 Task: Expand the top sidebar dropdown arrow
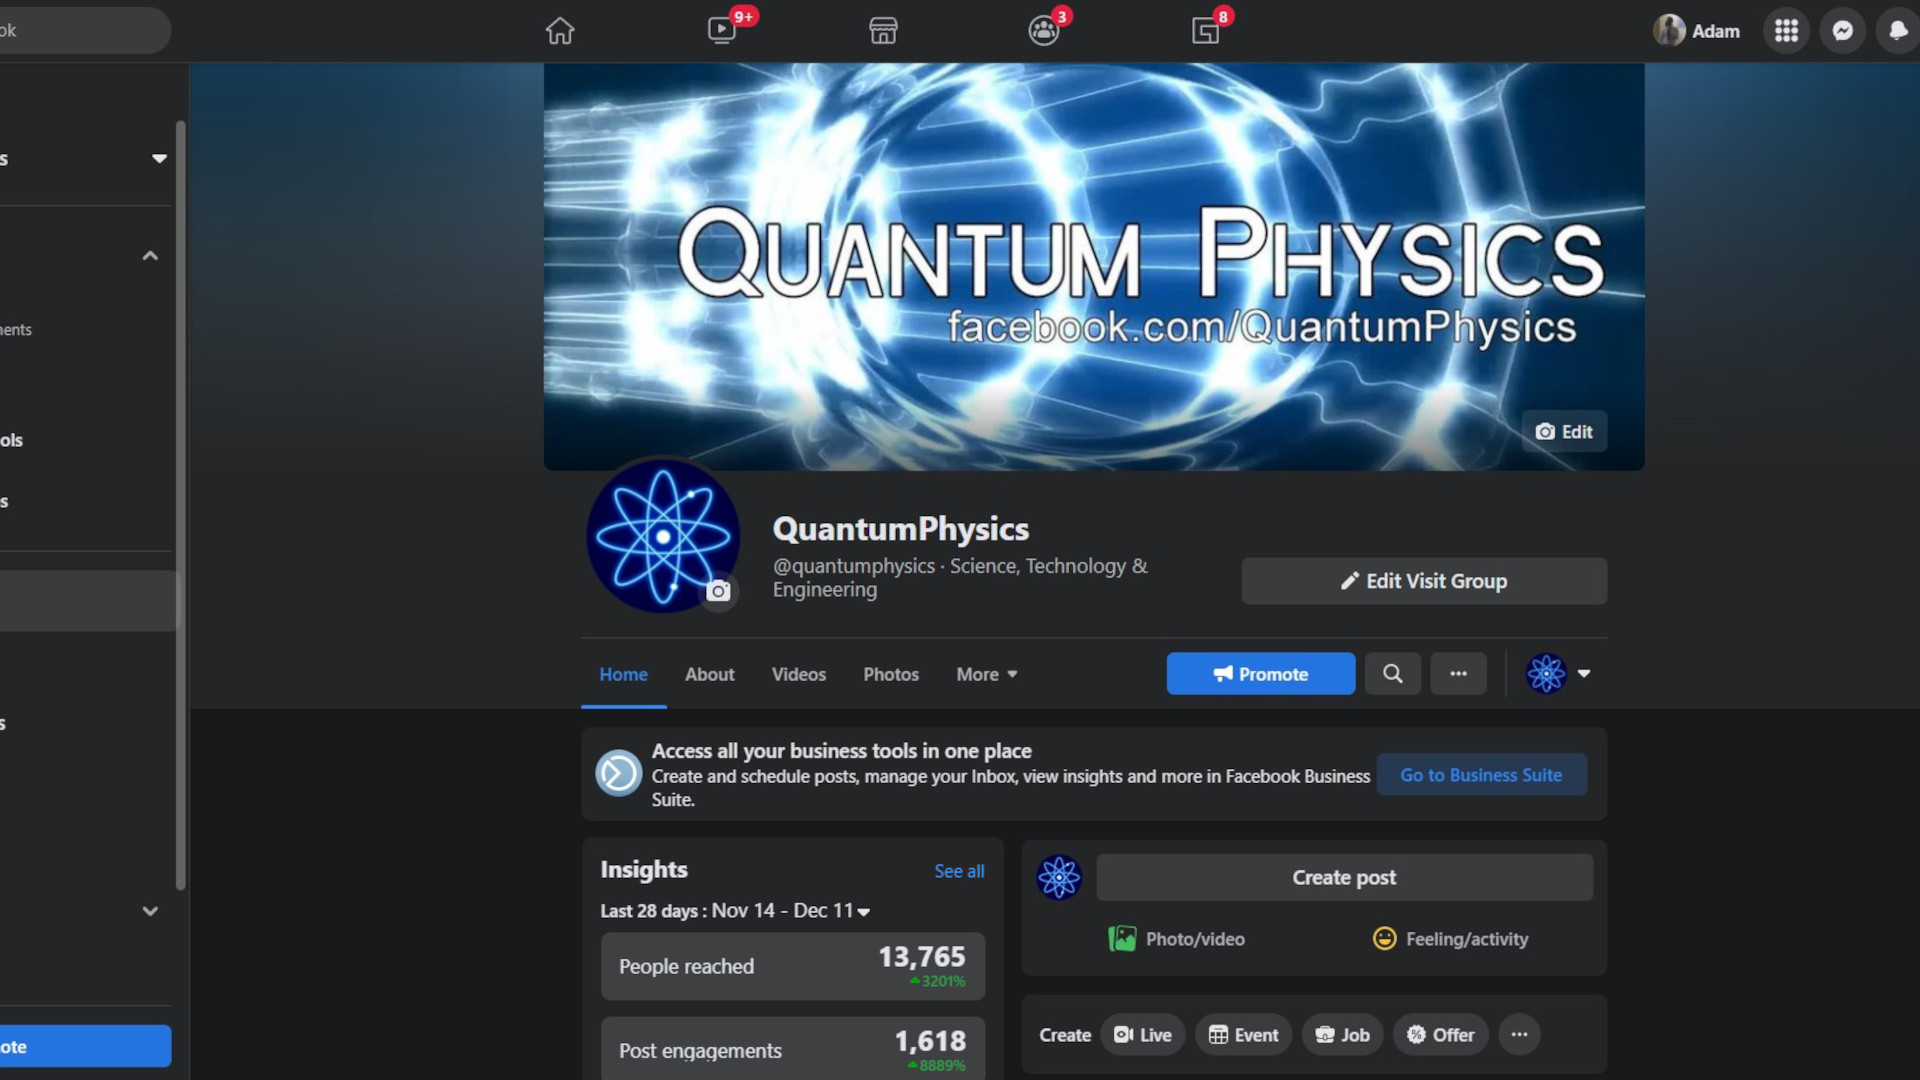pyautogui.click(x=159, y=158)
